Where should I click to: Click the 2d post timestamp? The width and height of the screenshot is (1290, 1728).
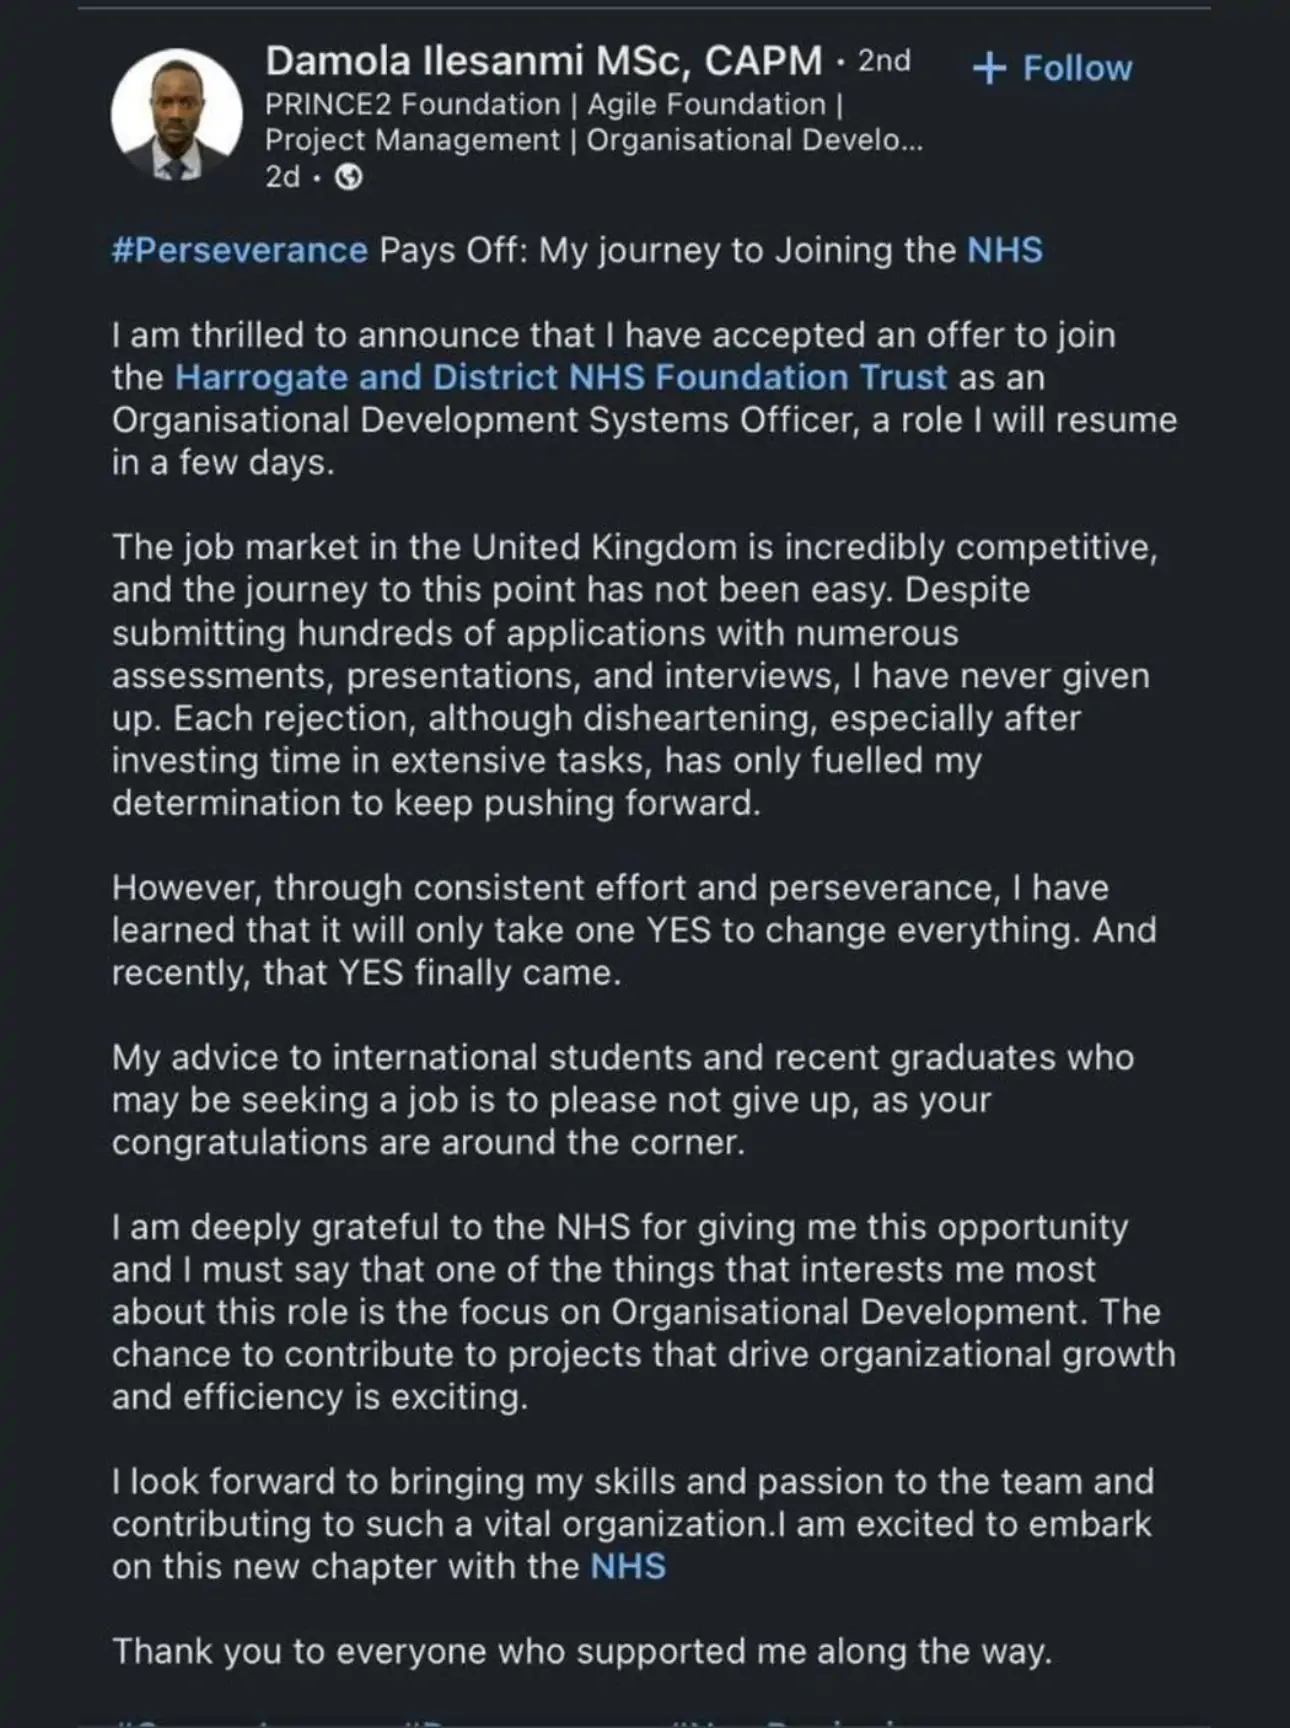pyautogui.click(x=282, y=177)
